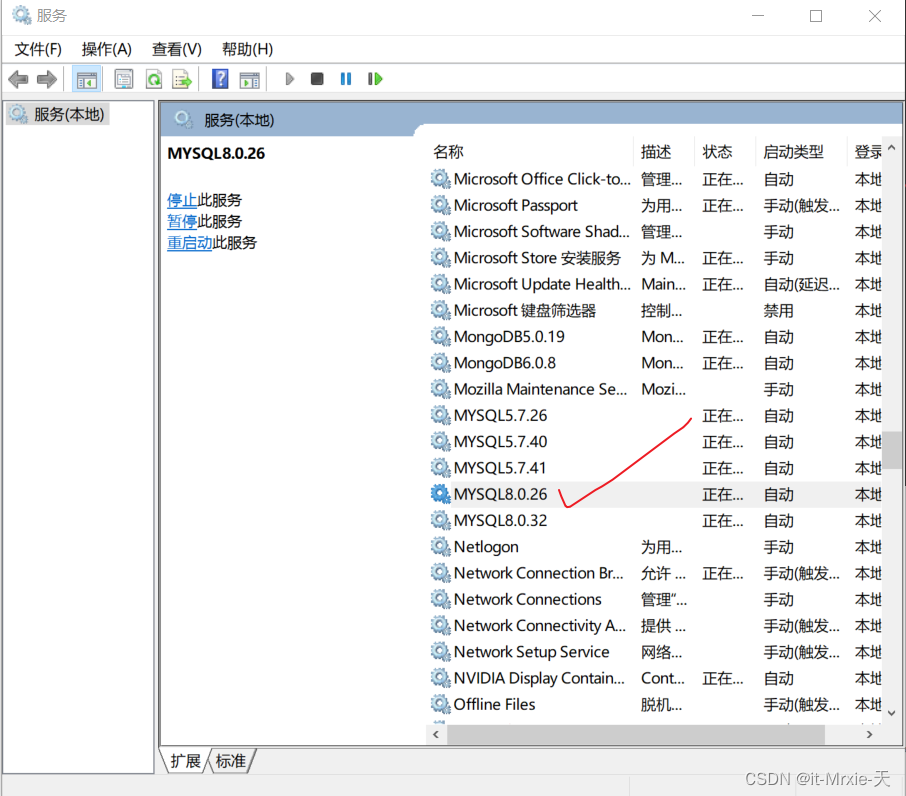The image size is (906, 796).
Task: Switch to the 扩展 tab
Action: 185,761
